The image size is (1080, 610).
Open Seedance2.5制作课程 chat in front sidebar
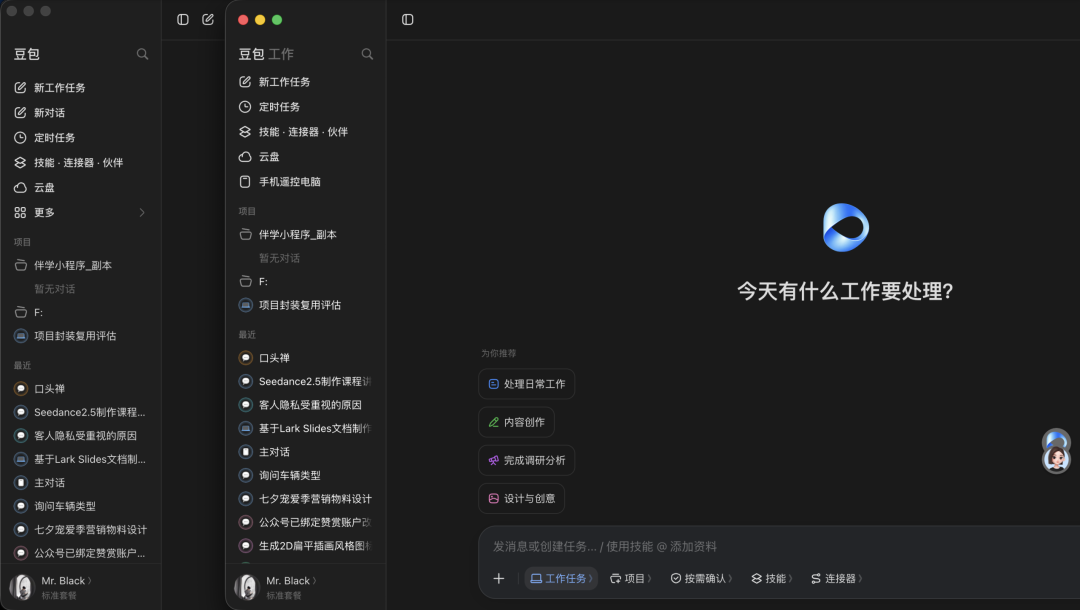click(x=306, y=381)
